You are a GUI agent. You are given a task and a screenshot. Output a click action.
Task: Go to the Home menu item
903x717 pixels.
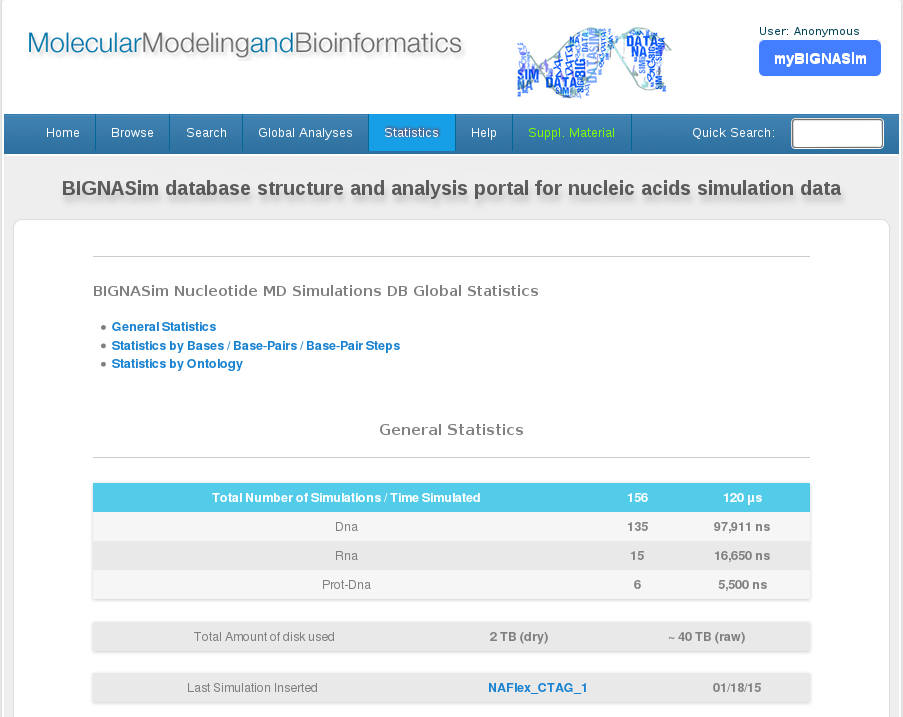click(x=63, y=133)
